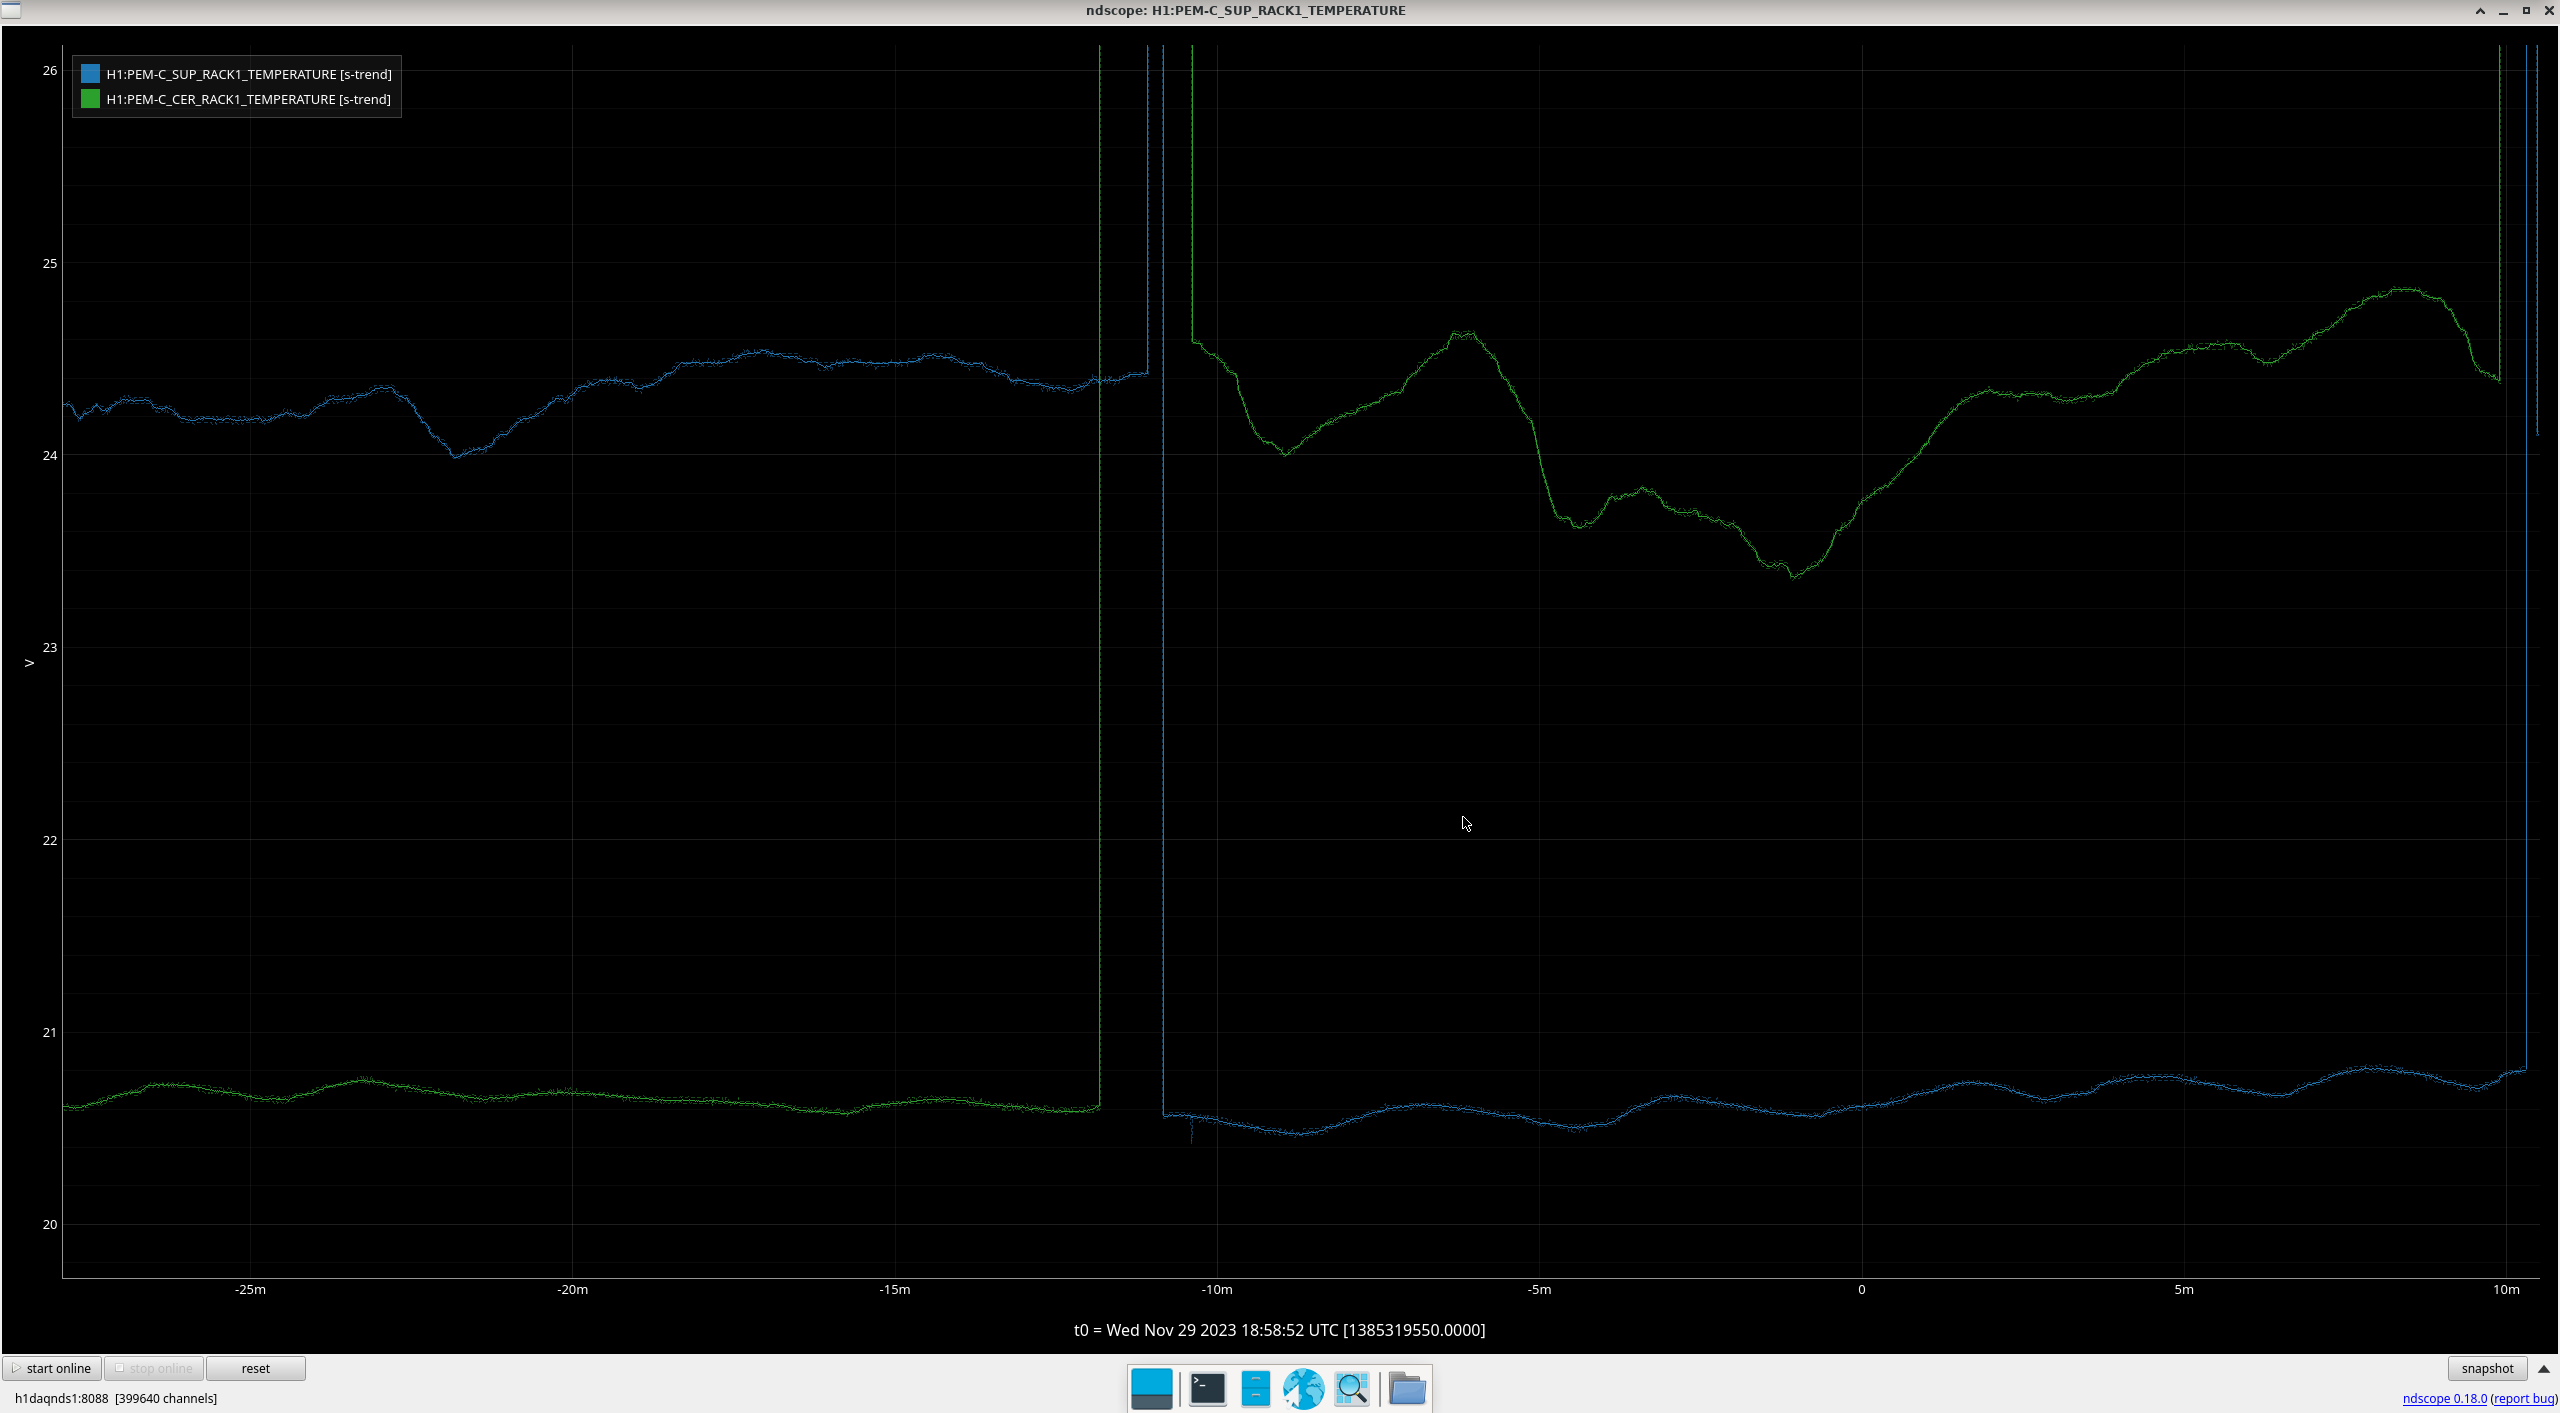Click the stop online button
The image size is (2560, 1413).
[x=154, y=1368]
